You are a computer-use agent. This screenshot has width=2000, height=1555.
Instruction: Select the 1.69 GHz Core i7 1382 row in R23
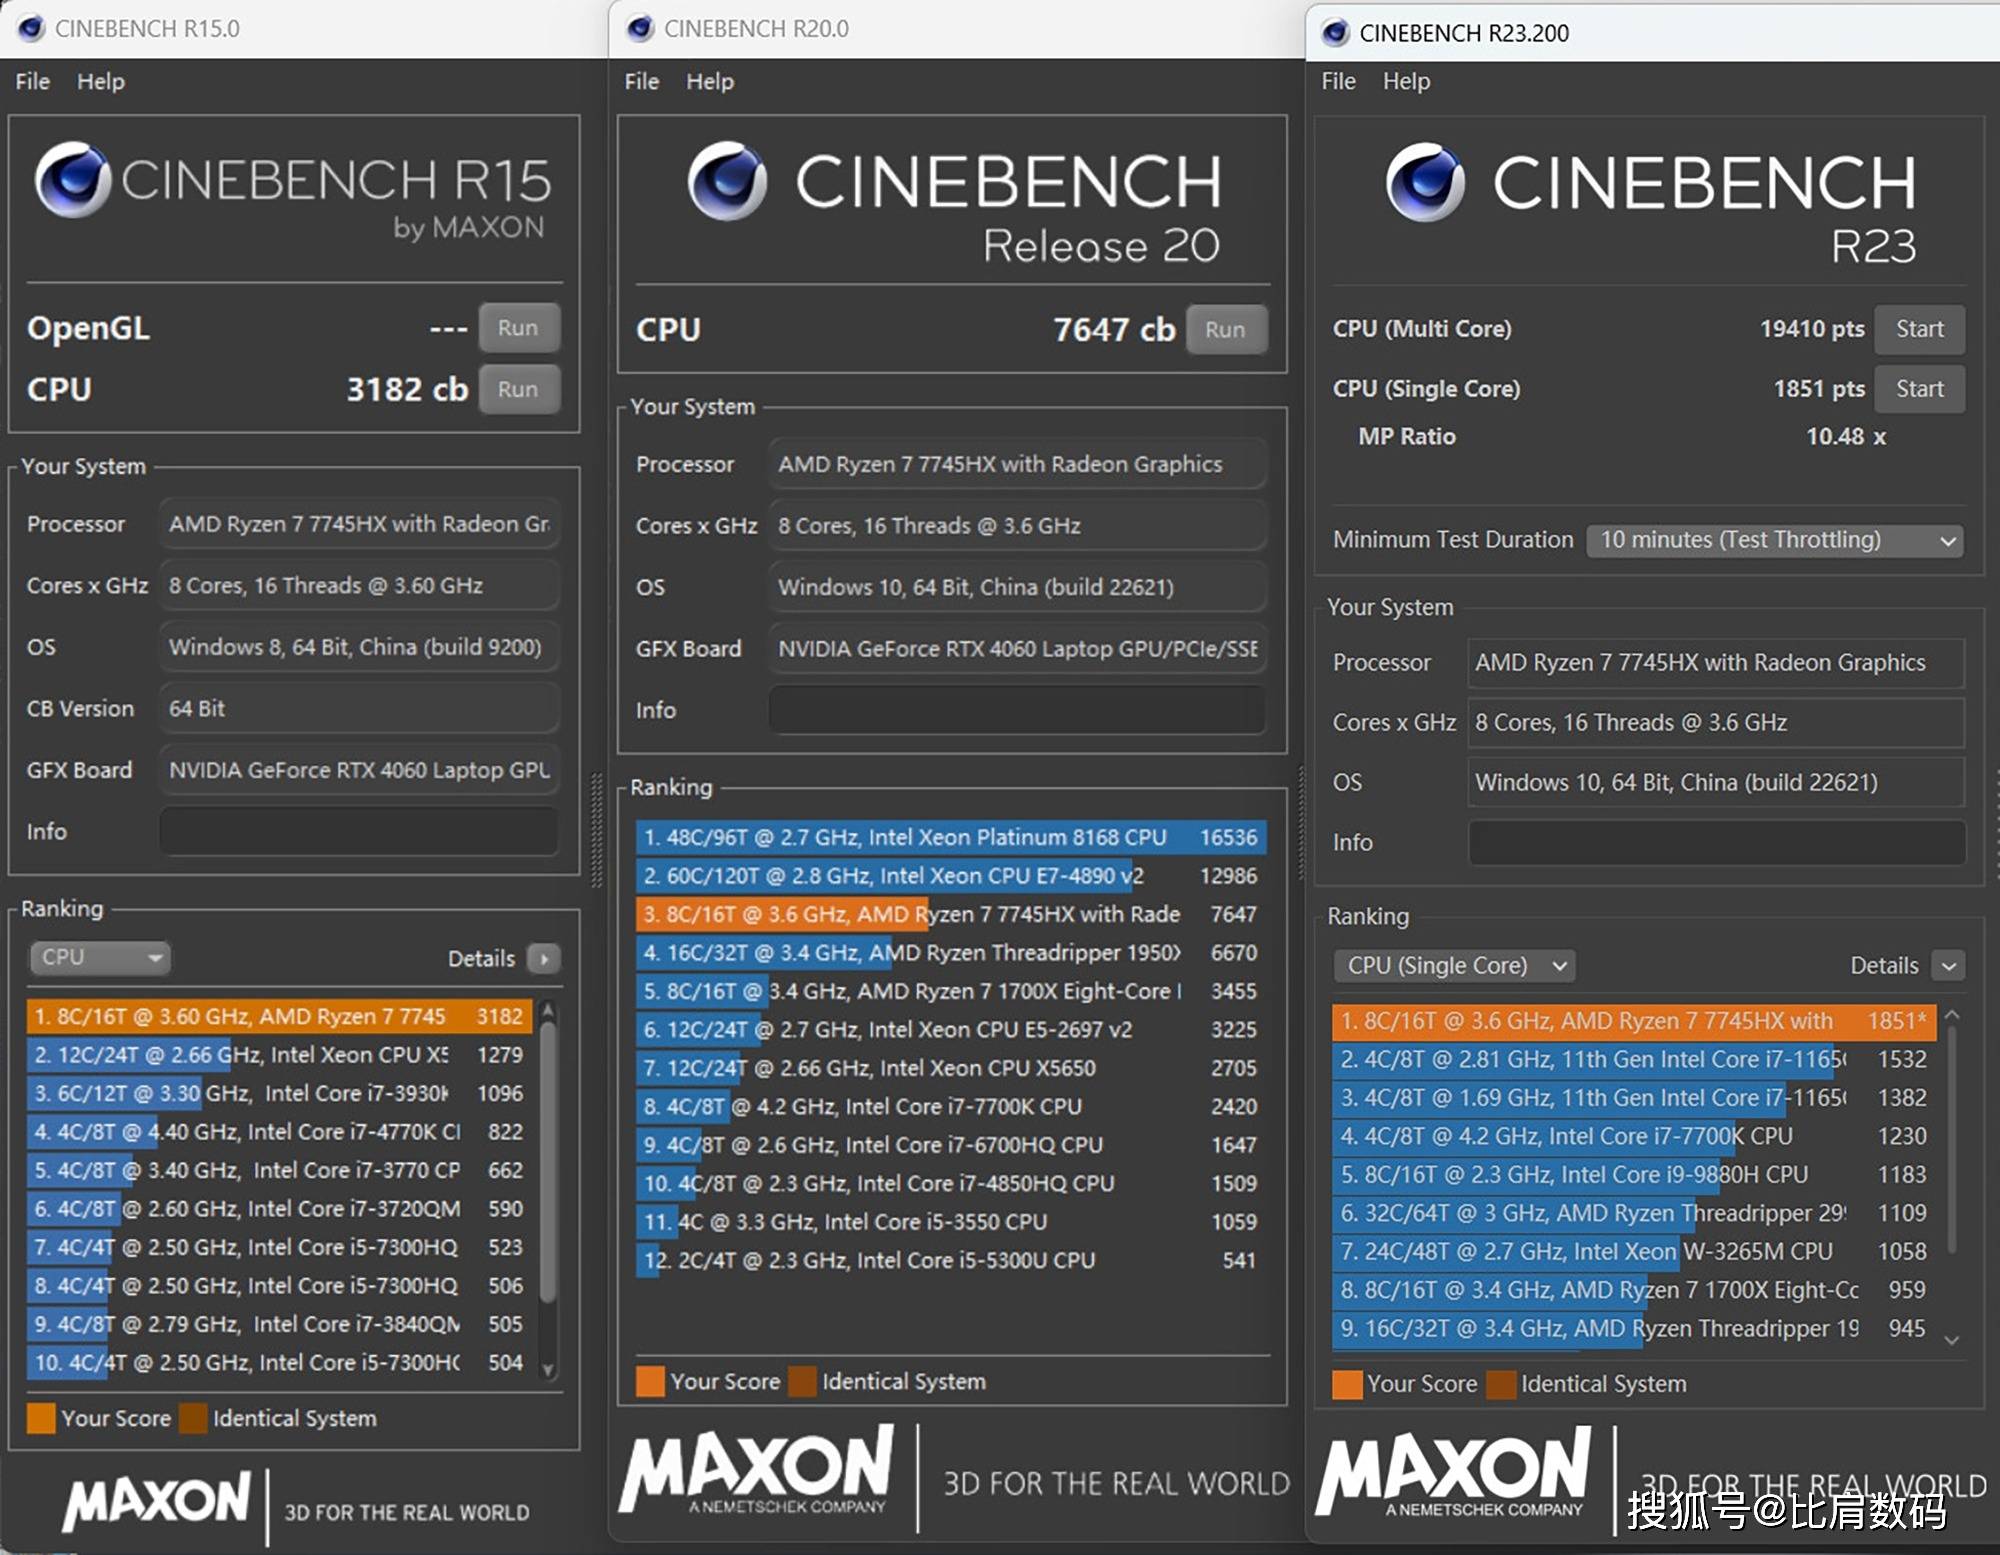(1634, 1098)
